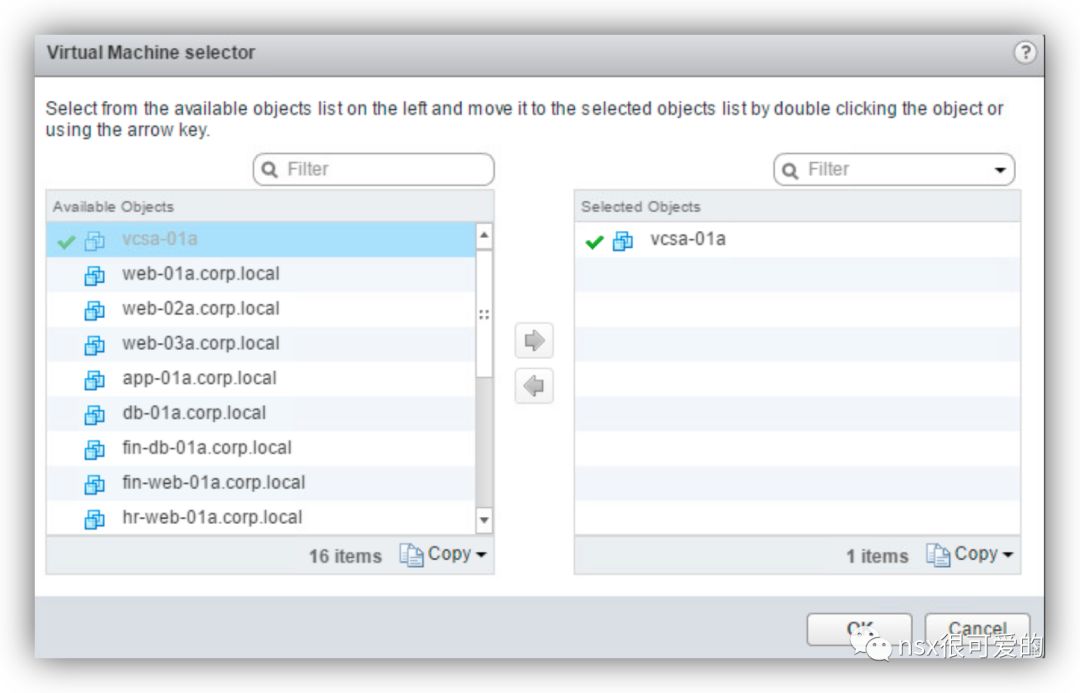Open the Selected Objects filter dropdown arrow

click(1000, 170)
